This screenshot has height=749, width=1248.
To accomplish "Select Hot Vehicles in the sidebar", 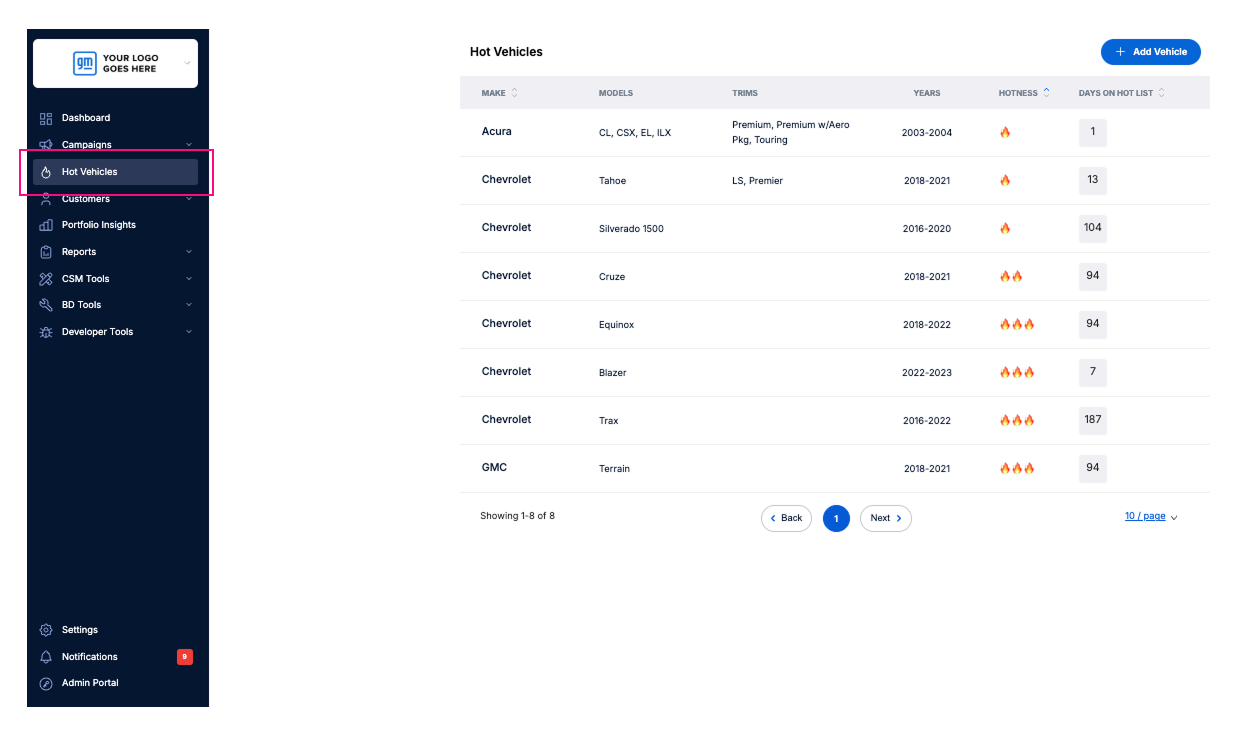I will (x=115, y=172).
